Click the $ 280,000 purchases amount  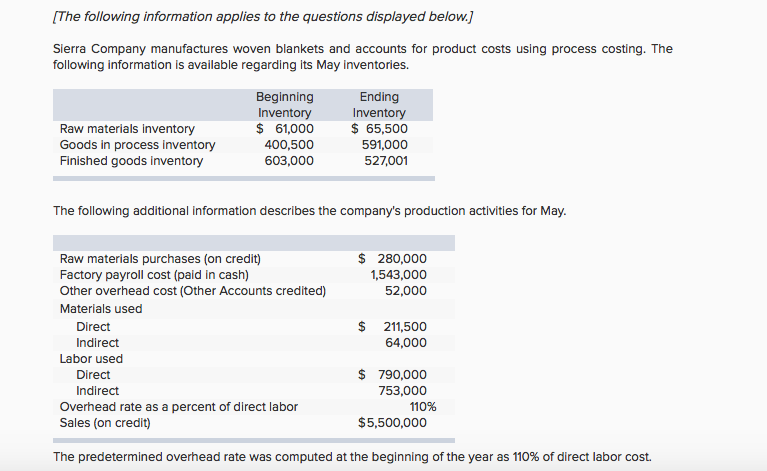(392, 259)
